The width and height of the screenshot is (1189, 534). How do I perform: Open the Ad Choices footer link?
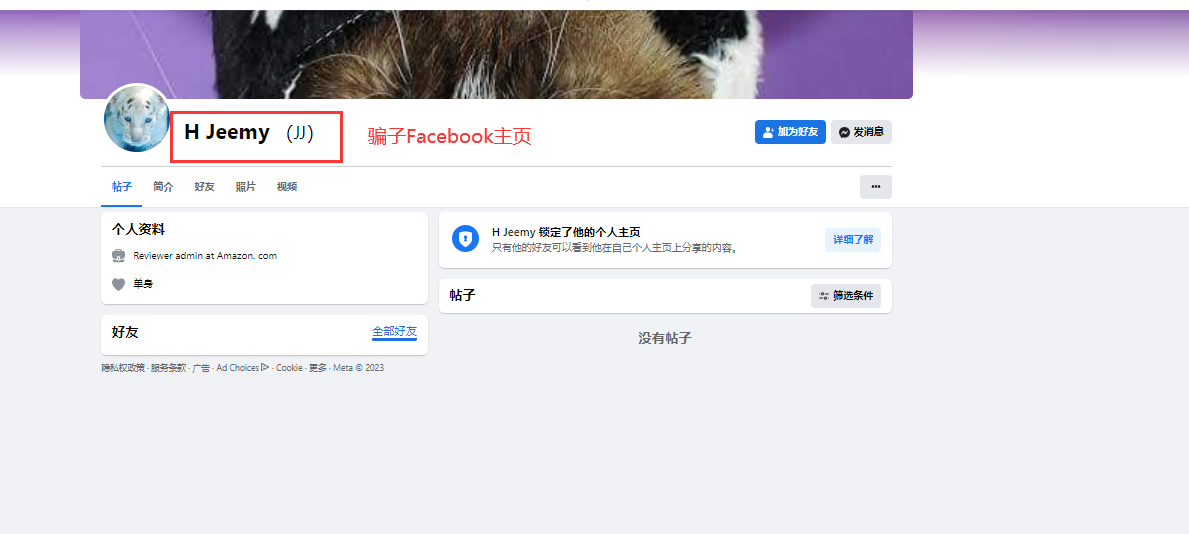coord(243,368)
